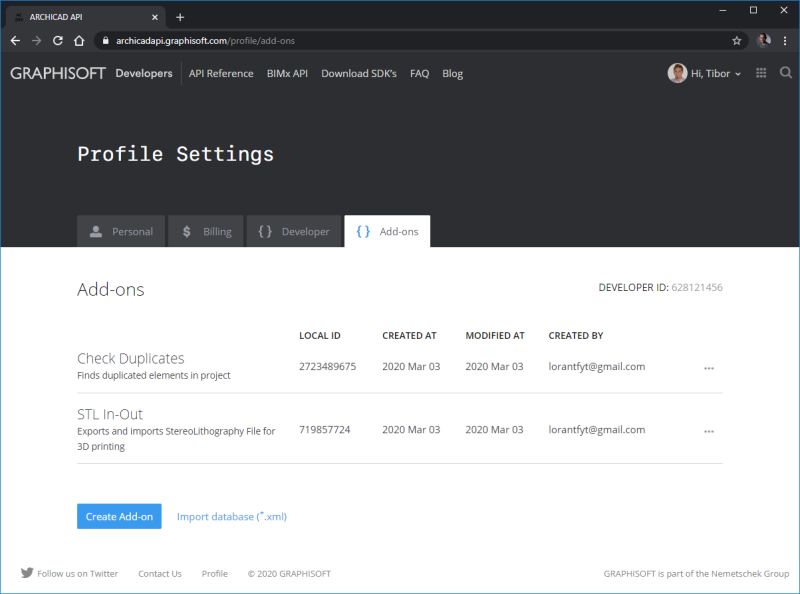Click the Profile Settings page heading
Viewport: 800px width, 594px height.
click(x=176, y=154)
